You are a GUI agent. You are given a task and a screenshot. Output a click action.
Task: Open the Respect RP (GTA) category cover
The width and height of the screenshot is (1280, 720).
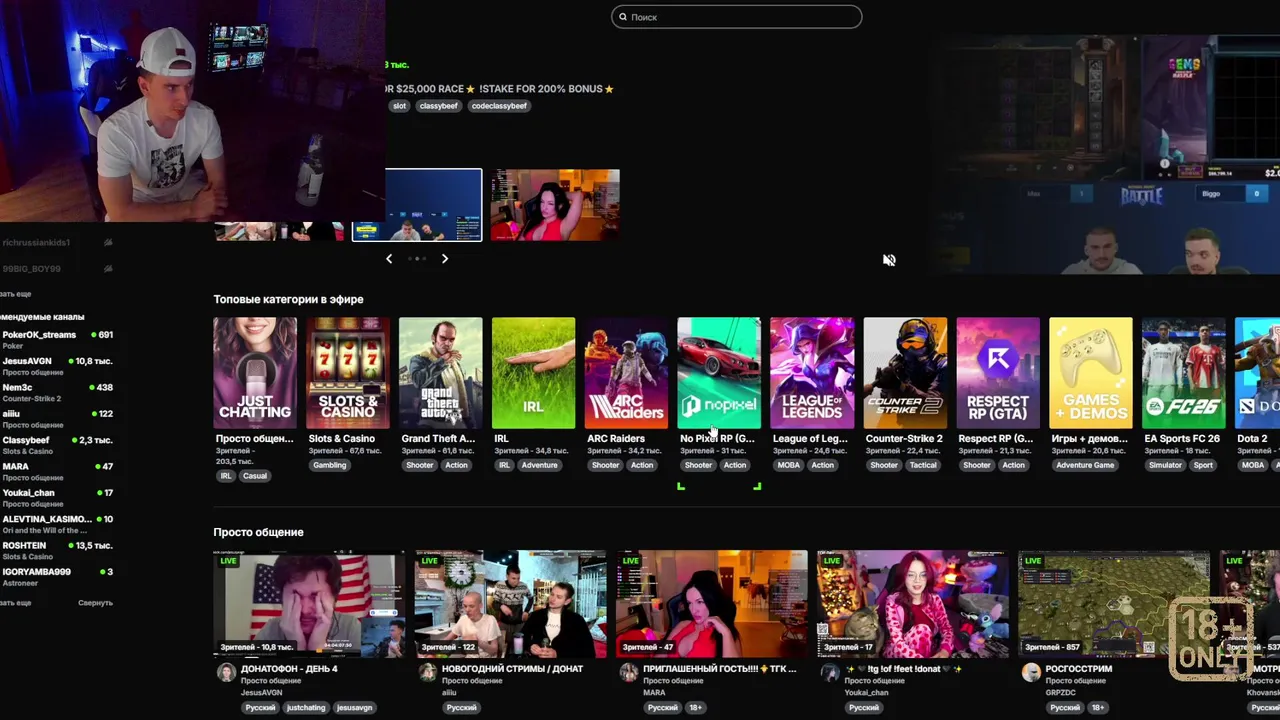(x=998, y=373)
